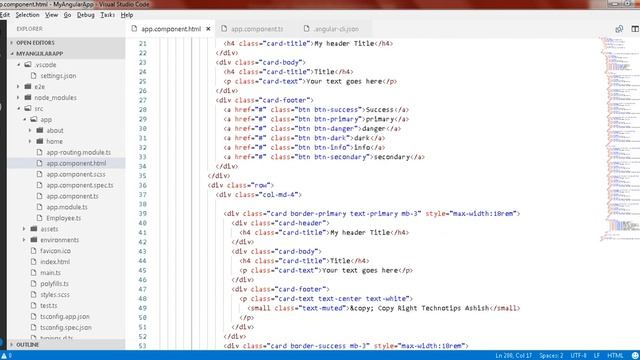Click the EXPLORER panel title
Image resolution: width=640 pixels, height=360 pixels.
29,29
